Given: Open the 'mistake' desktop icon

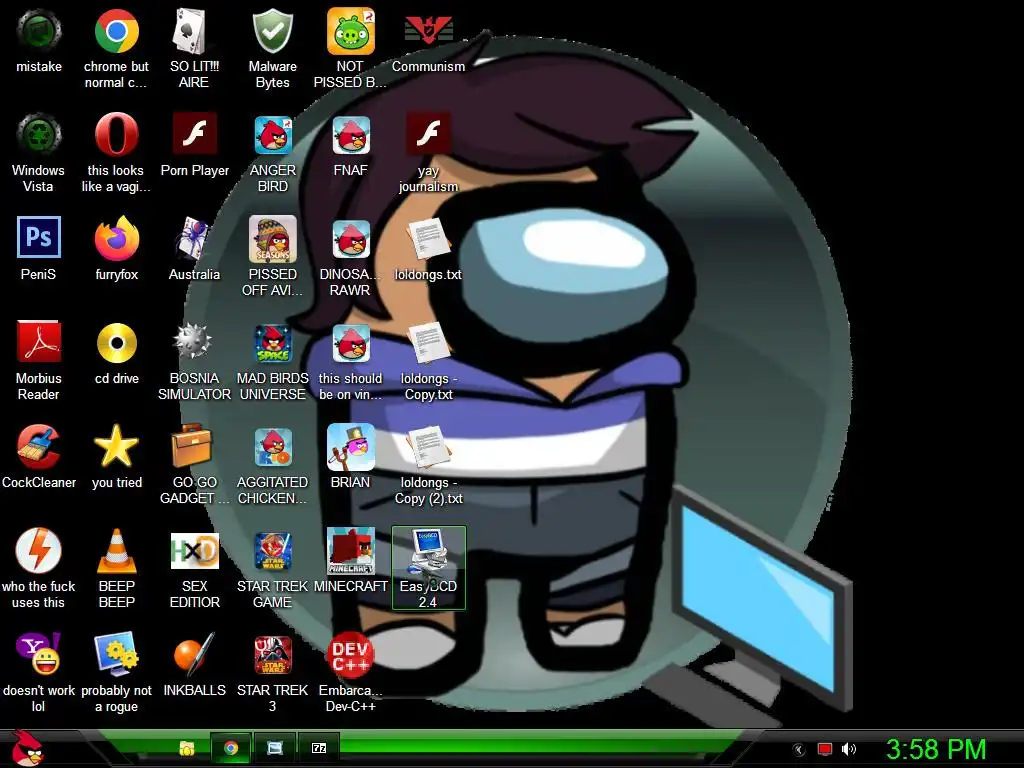Looking at the screenshot, I should point(39,31).
